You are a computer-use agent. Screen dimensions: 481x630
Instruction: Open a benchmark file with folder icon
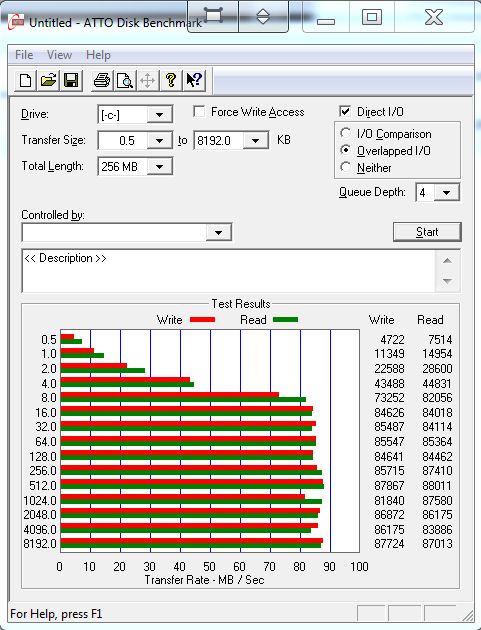[48, 80]
